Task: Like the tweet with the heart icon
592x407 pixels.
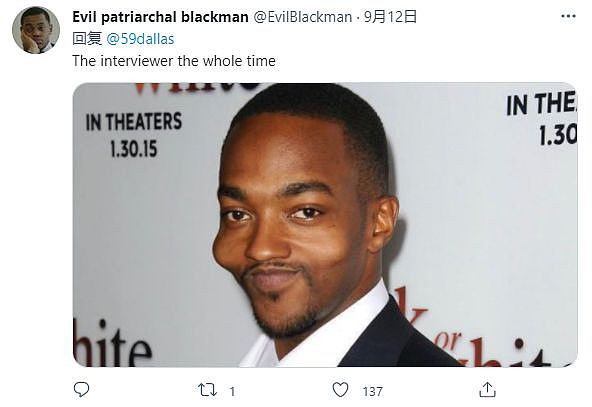Action: [x=340, y=390]
